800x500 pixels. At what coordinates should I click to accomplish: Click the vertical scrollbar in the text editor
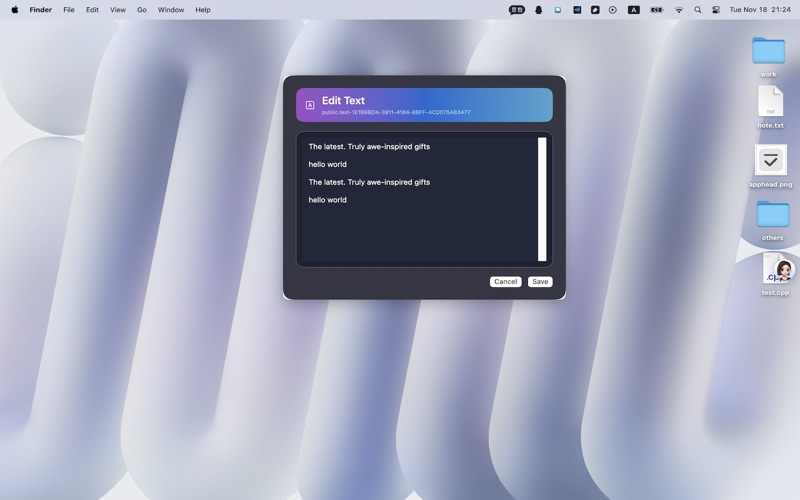pos(542,199)
